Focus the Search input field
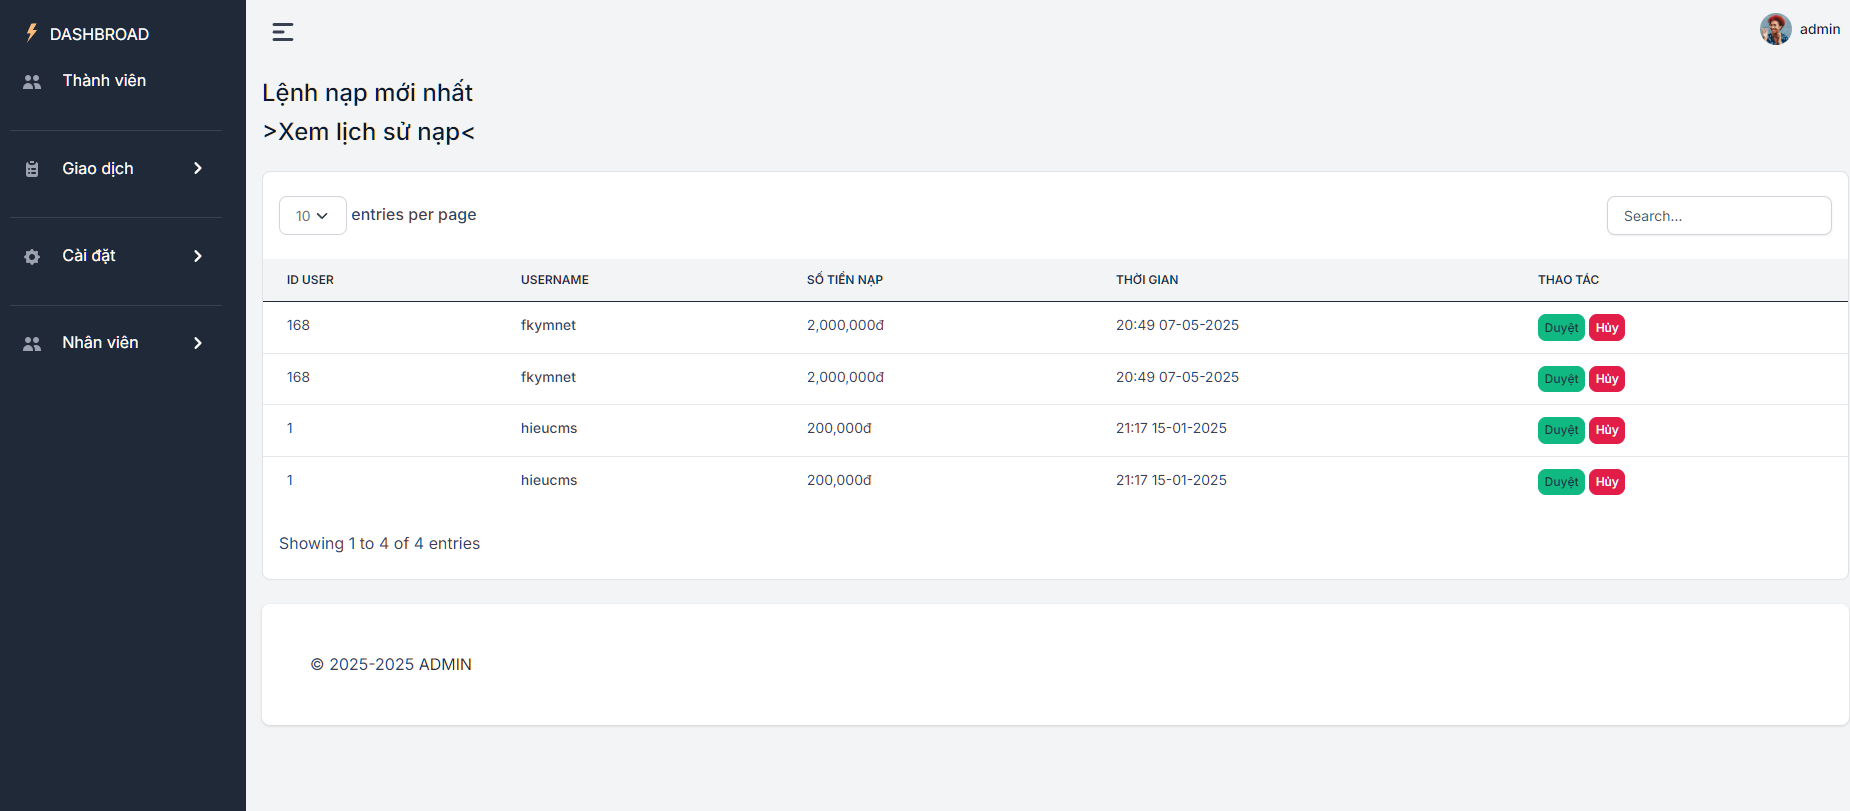 pos(1718,216)
